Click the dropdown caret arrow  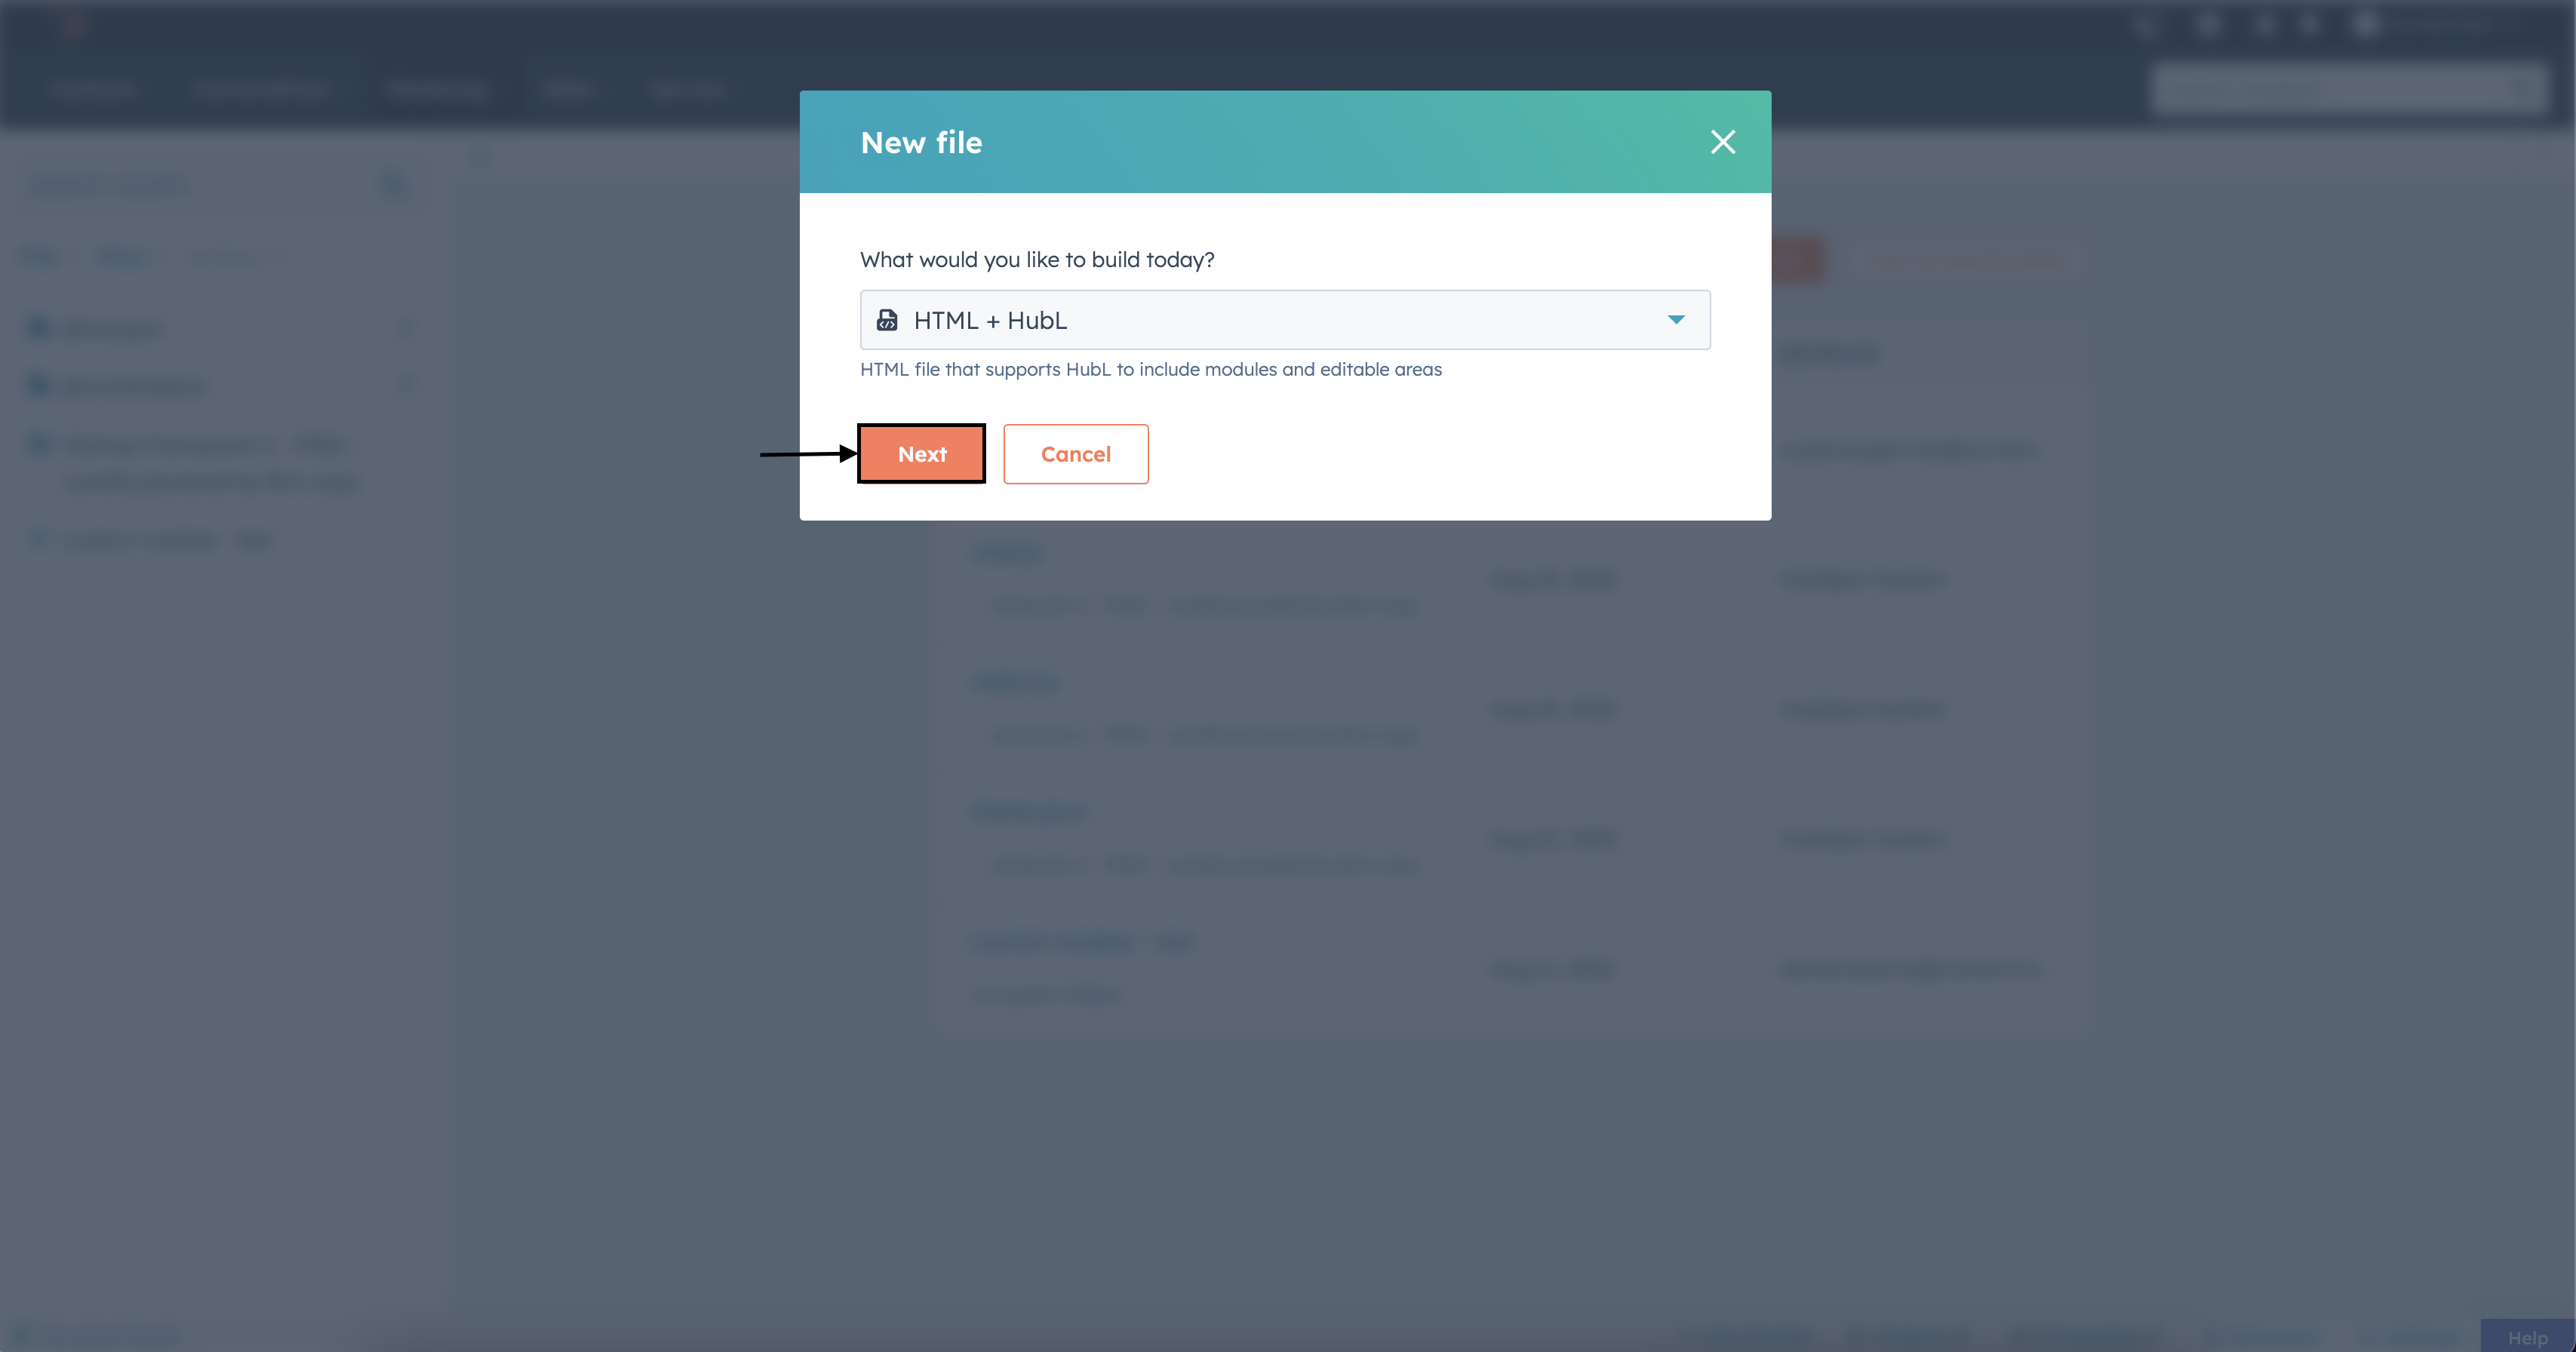click(x=1676, y=320)
